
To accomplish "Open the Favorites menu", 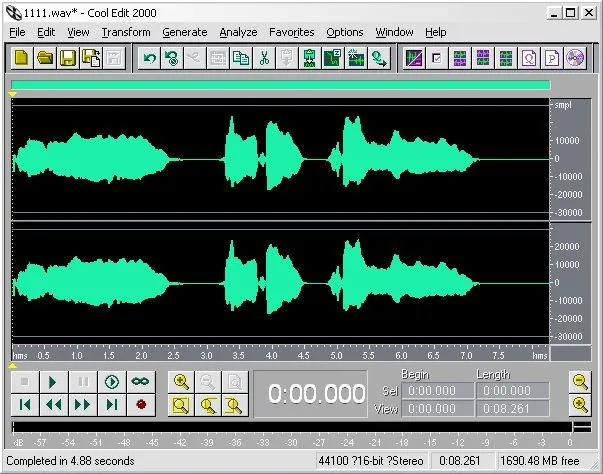I will [x=292, y=32].
